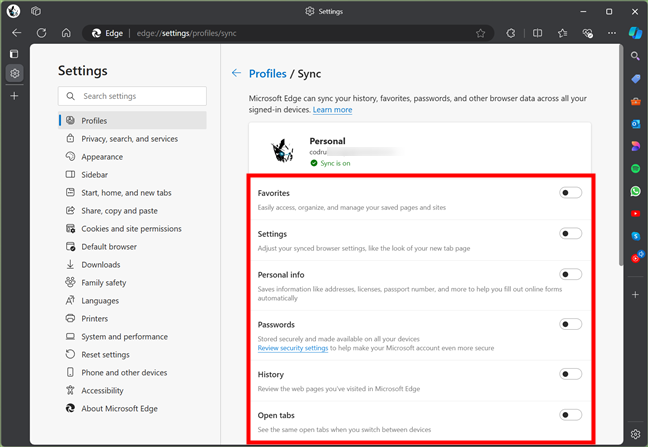Add this page to favorites star
648x447 pixels.
tap(480, 33)
